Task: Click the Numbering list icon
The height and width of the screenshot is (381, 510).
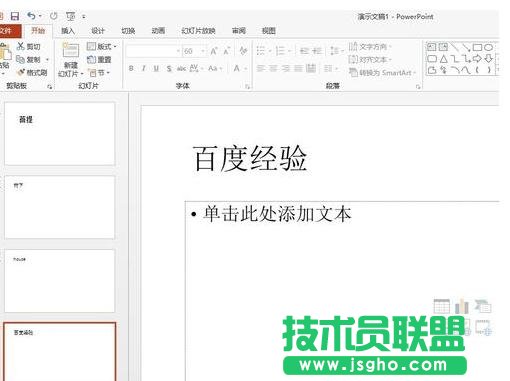Action: tap(280, 51)
